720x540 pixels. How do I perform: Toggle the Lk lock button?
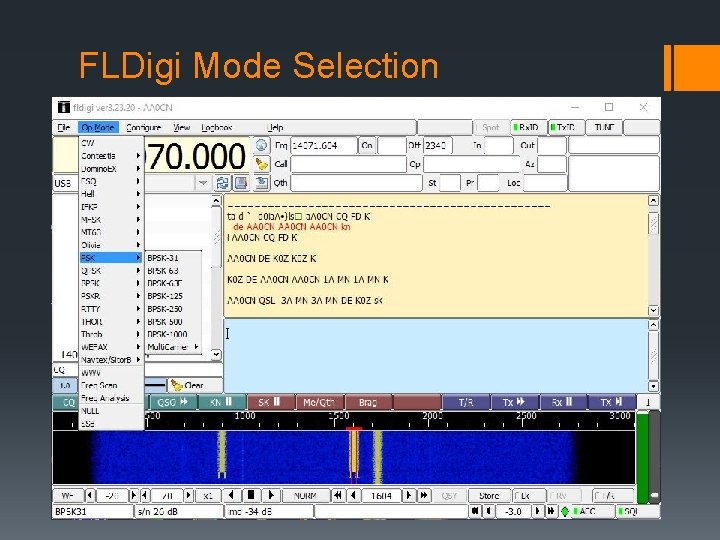pos(529,496)
